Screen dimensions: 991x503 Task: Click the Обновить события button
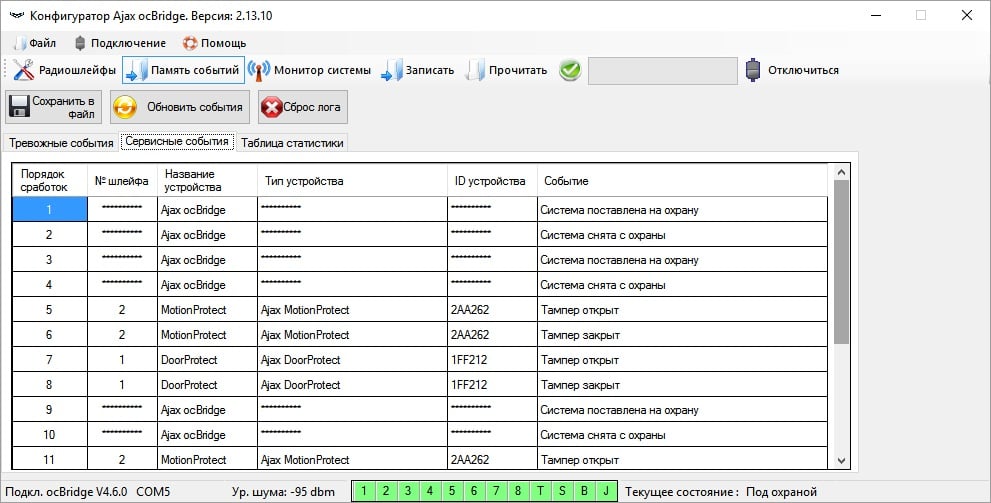point(180,107)
